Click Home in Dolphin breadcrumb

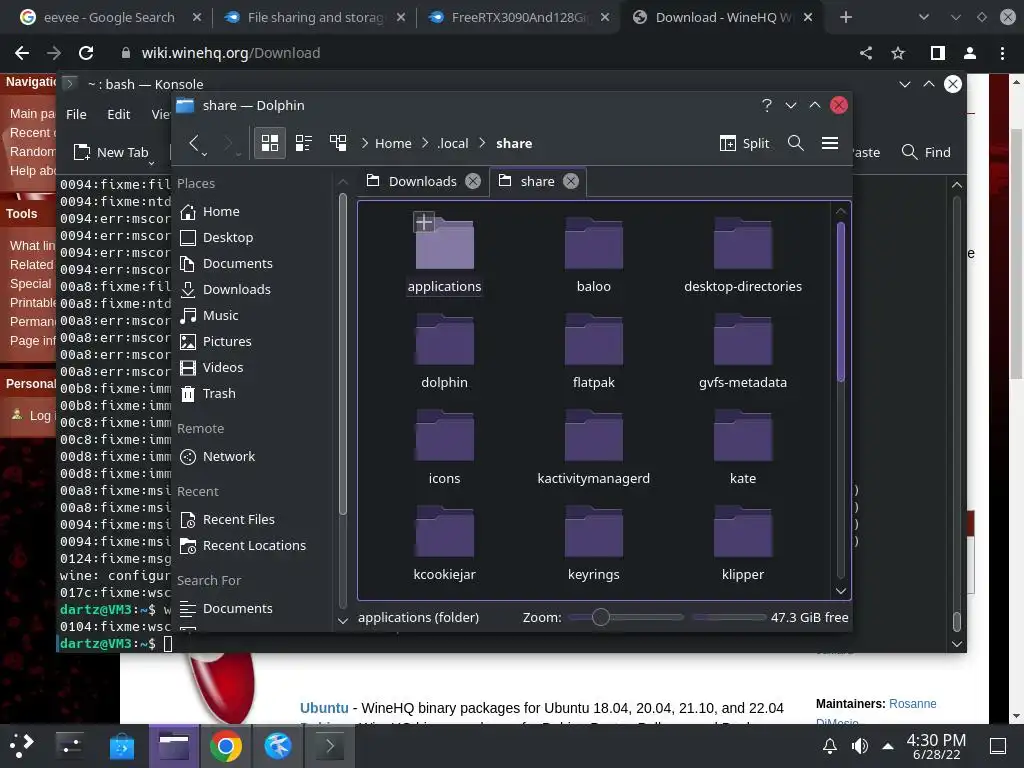pyautogui.click(x=393, y=143)
